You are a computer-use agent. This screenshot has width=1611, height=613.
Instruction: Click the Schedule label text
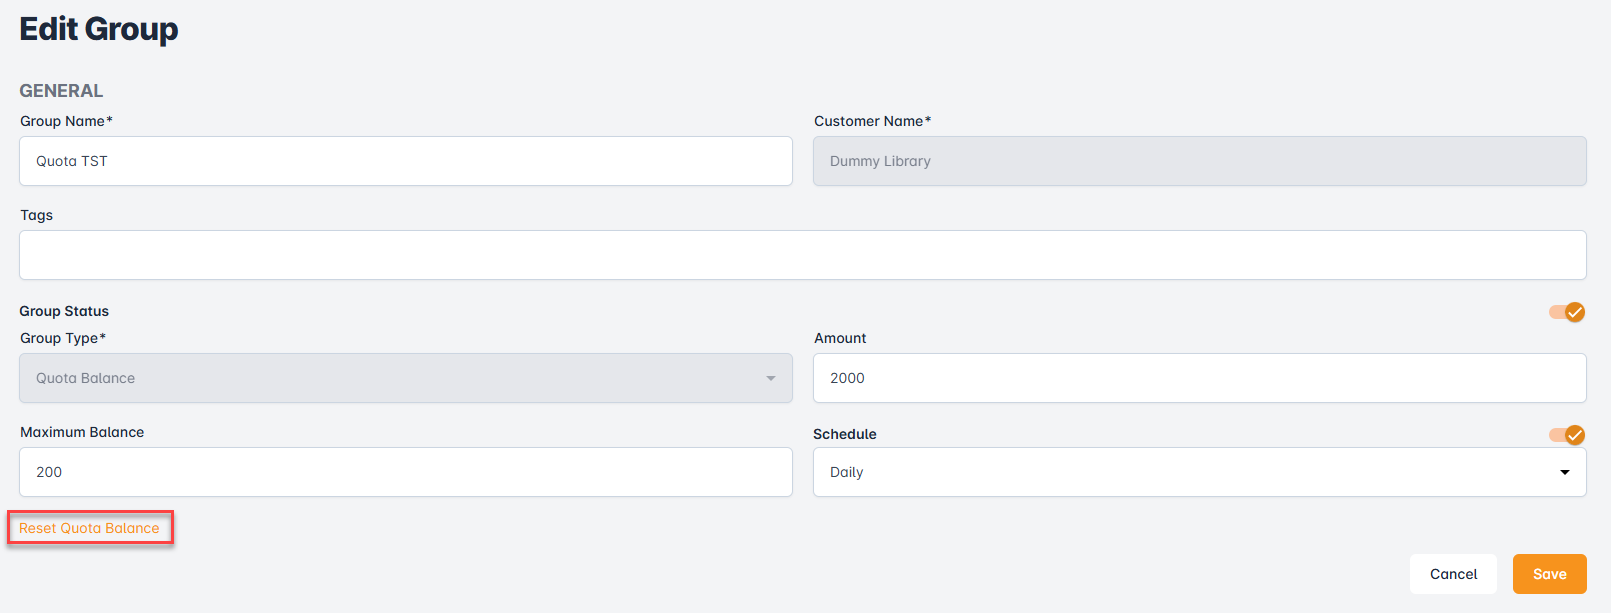845,434
